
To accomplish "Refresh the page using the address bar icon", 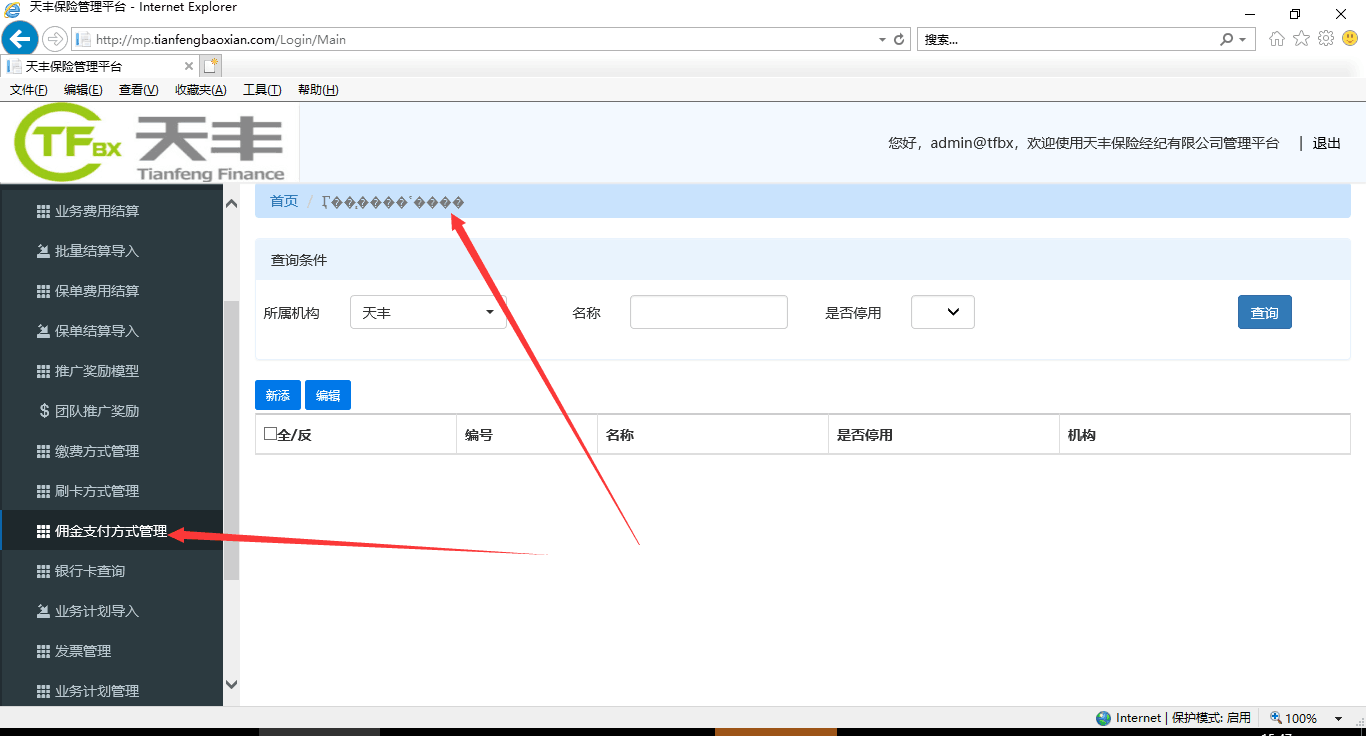I will click(899, 40).
